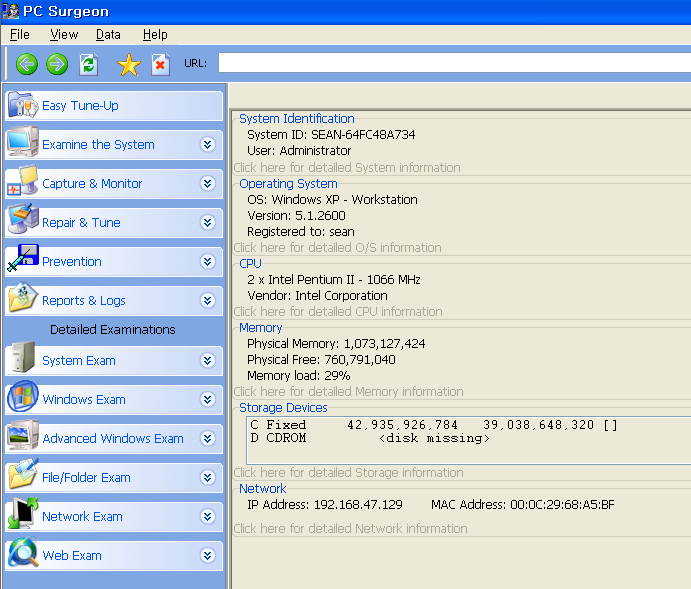
Task: Click the File/Folder Exam folder icon
Action: pos(23,474)
